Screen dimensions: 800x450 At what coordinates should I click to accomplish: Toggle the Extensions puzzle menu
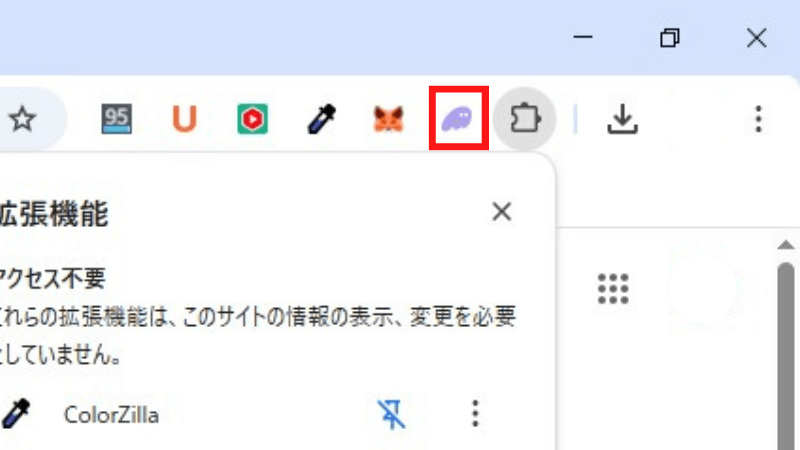click(525, 119)
